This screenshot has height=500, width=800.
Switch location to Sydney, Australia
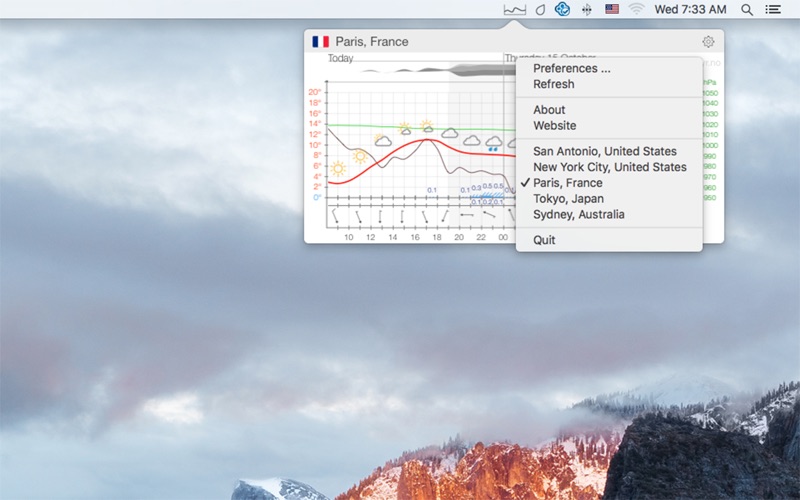(609, 214)
